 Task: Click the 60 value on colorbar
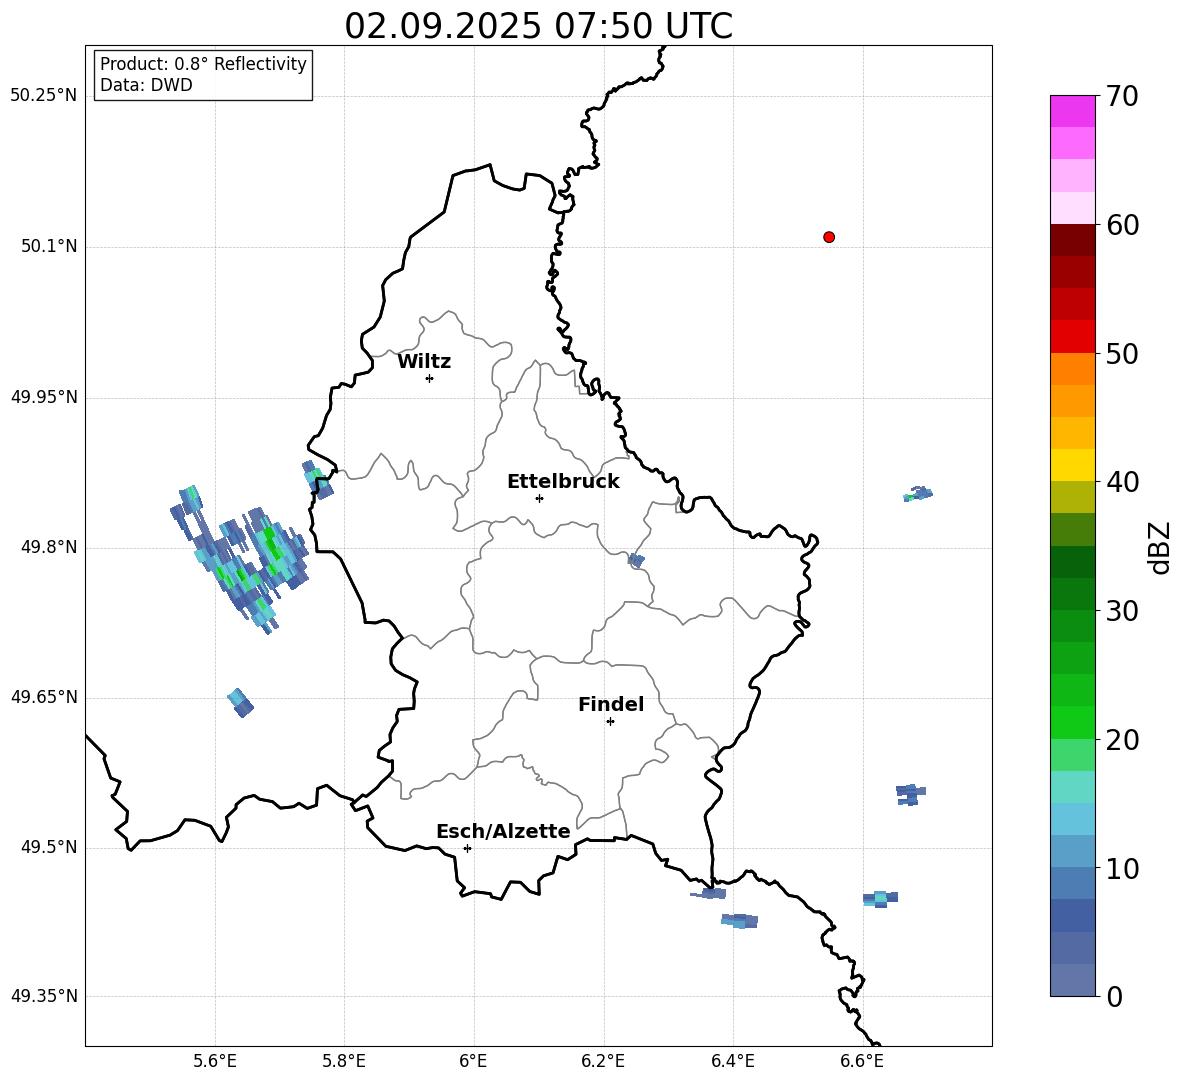click(1122, 225)
